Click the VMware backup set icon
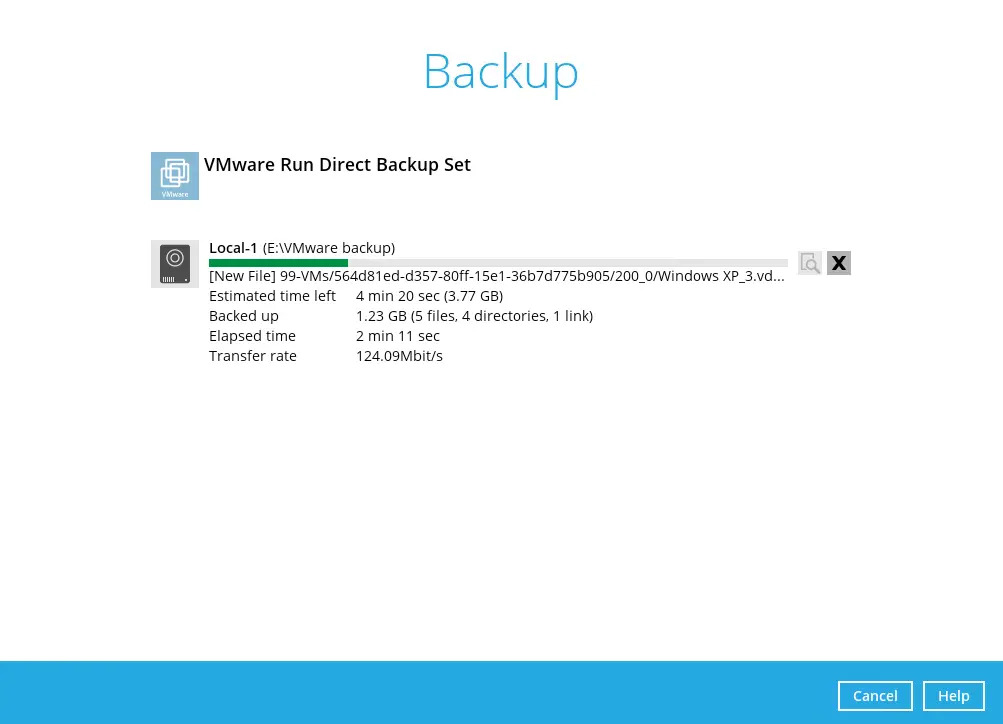 pos(175,176)
